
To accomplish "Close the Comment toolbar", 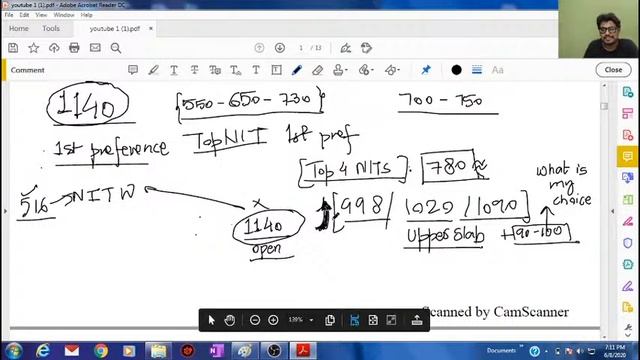I will [613, 70].
